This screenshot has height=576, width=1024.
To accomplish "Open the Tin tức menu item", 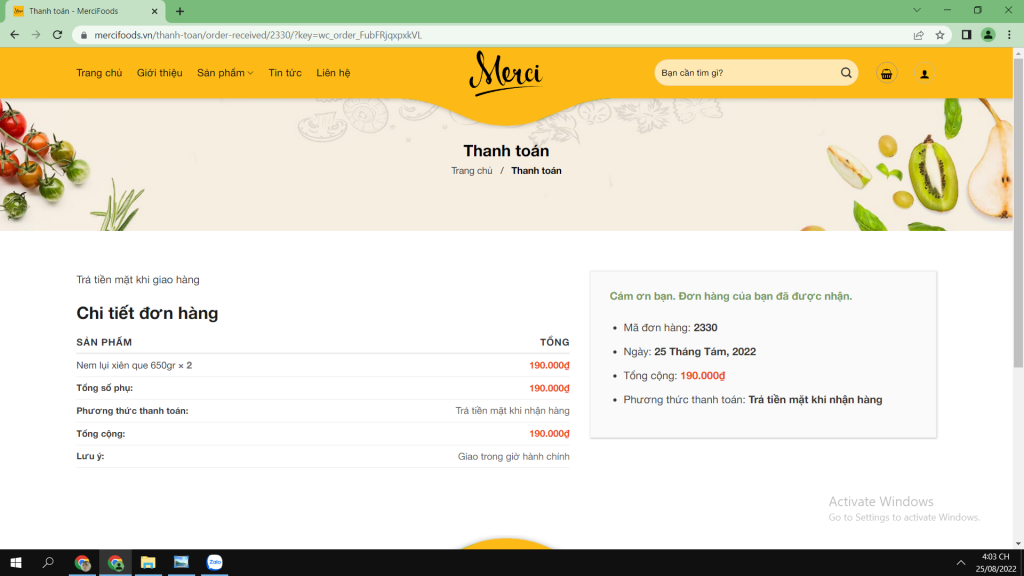I will [285, 73].
